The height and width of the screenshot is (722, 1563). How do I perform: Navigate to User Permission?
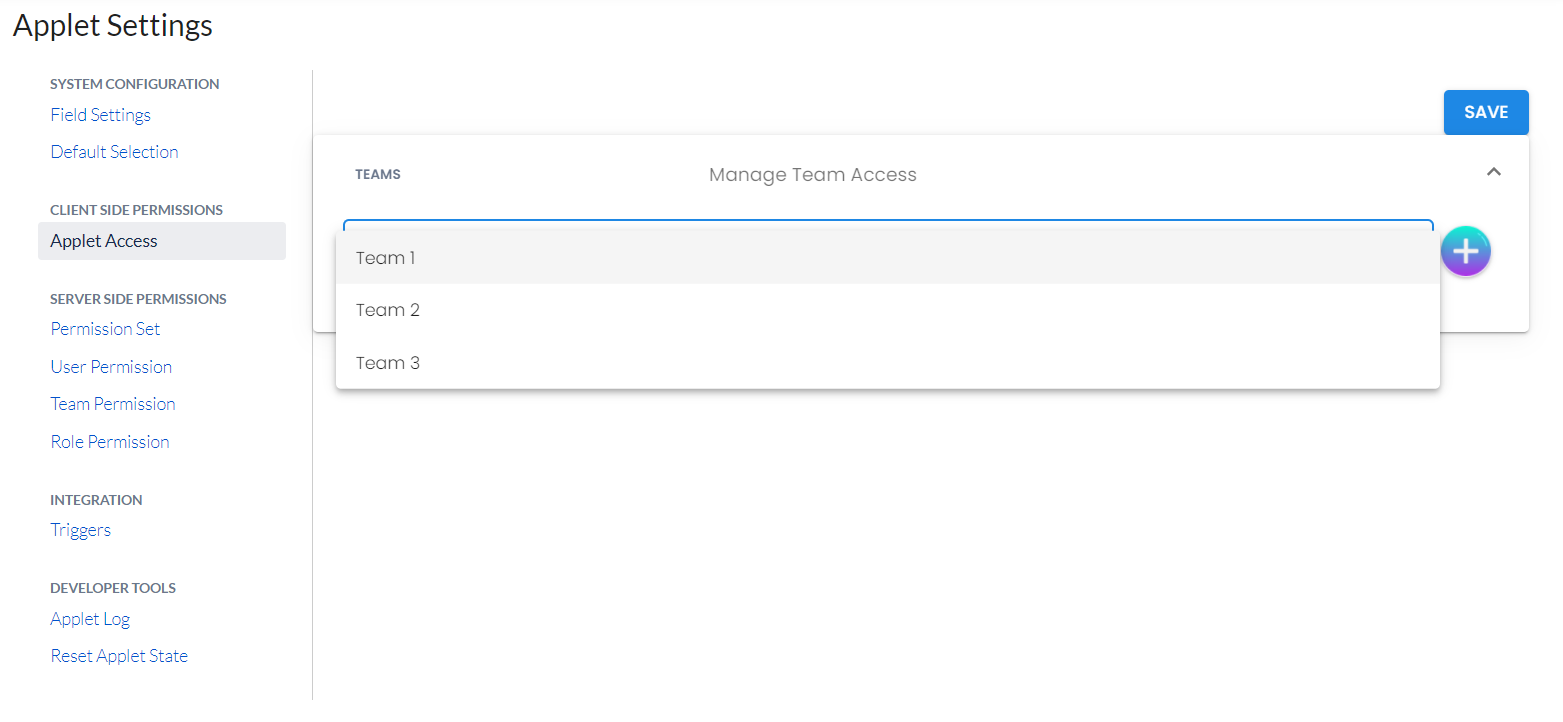112,367
